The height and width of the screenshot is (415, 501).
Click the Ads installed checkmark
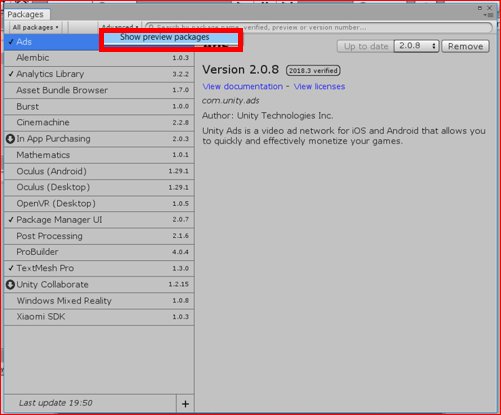coord(11,42)
